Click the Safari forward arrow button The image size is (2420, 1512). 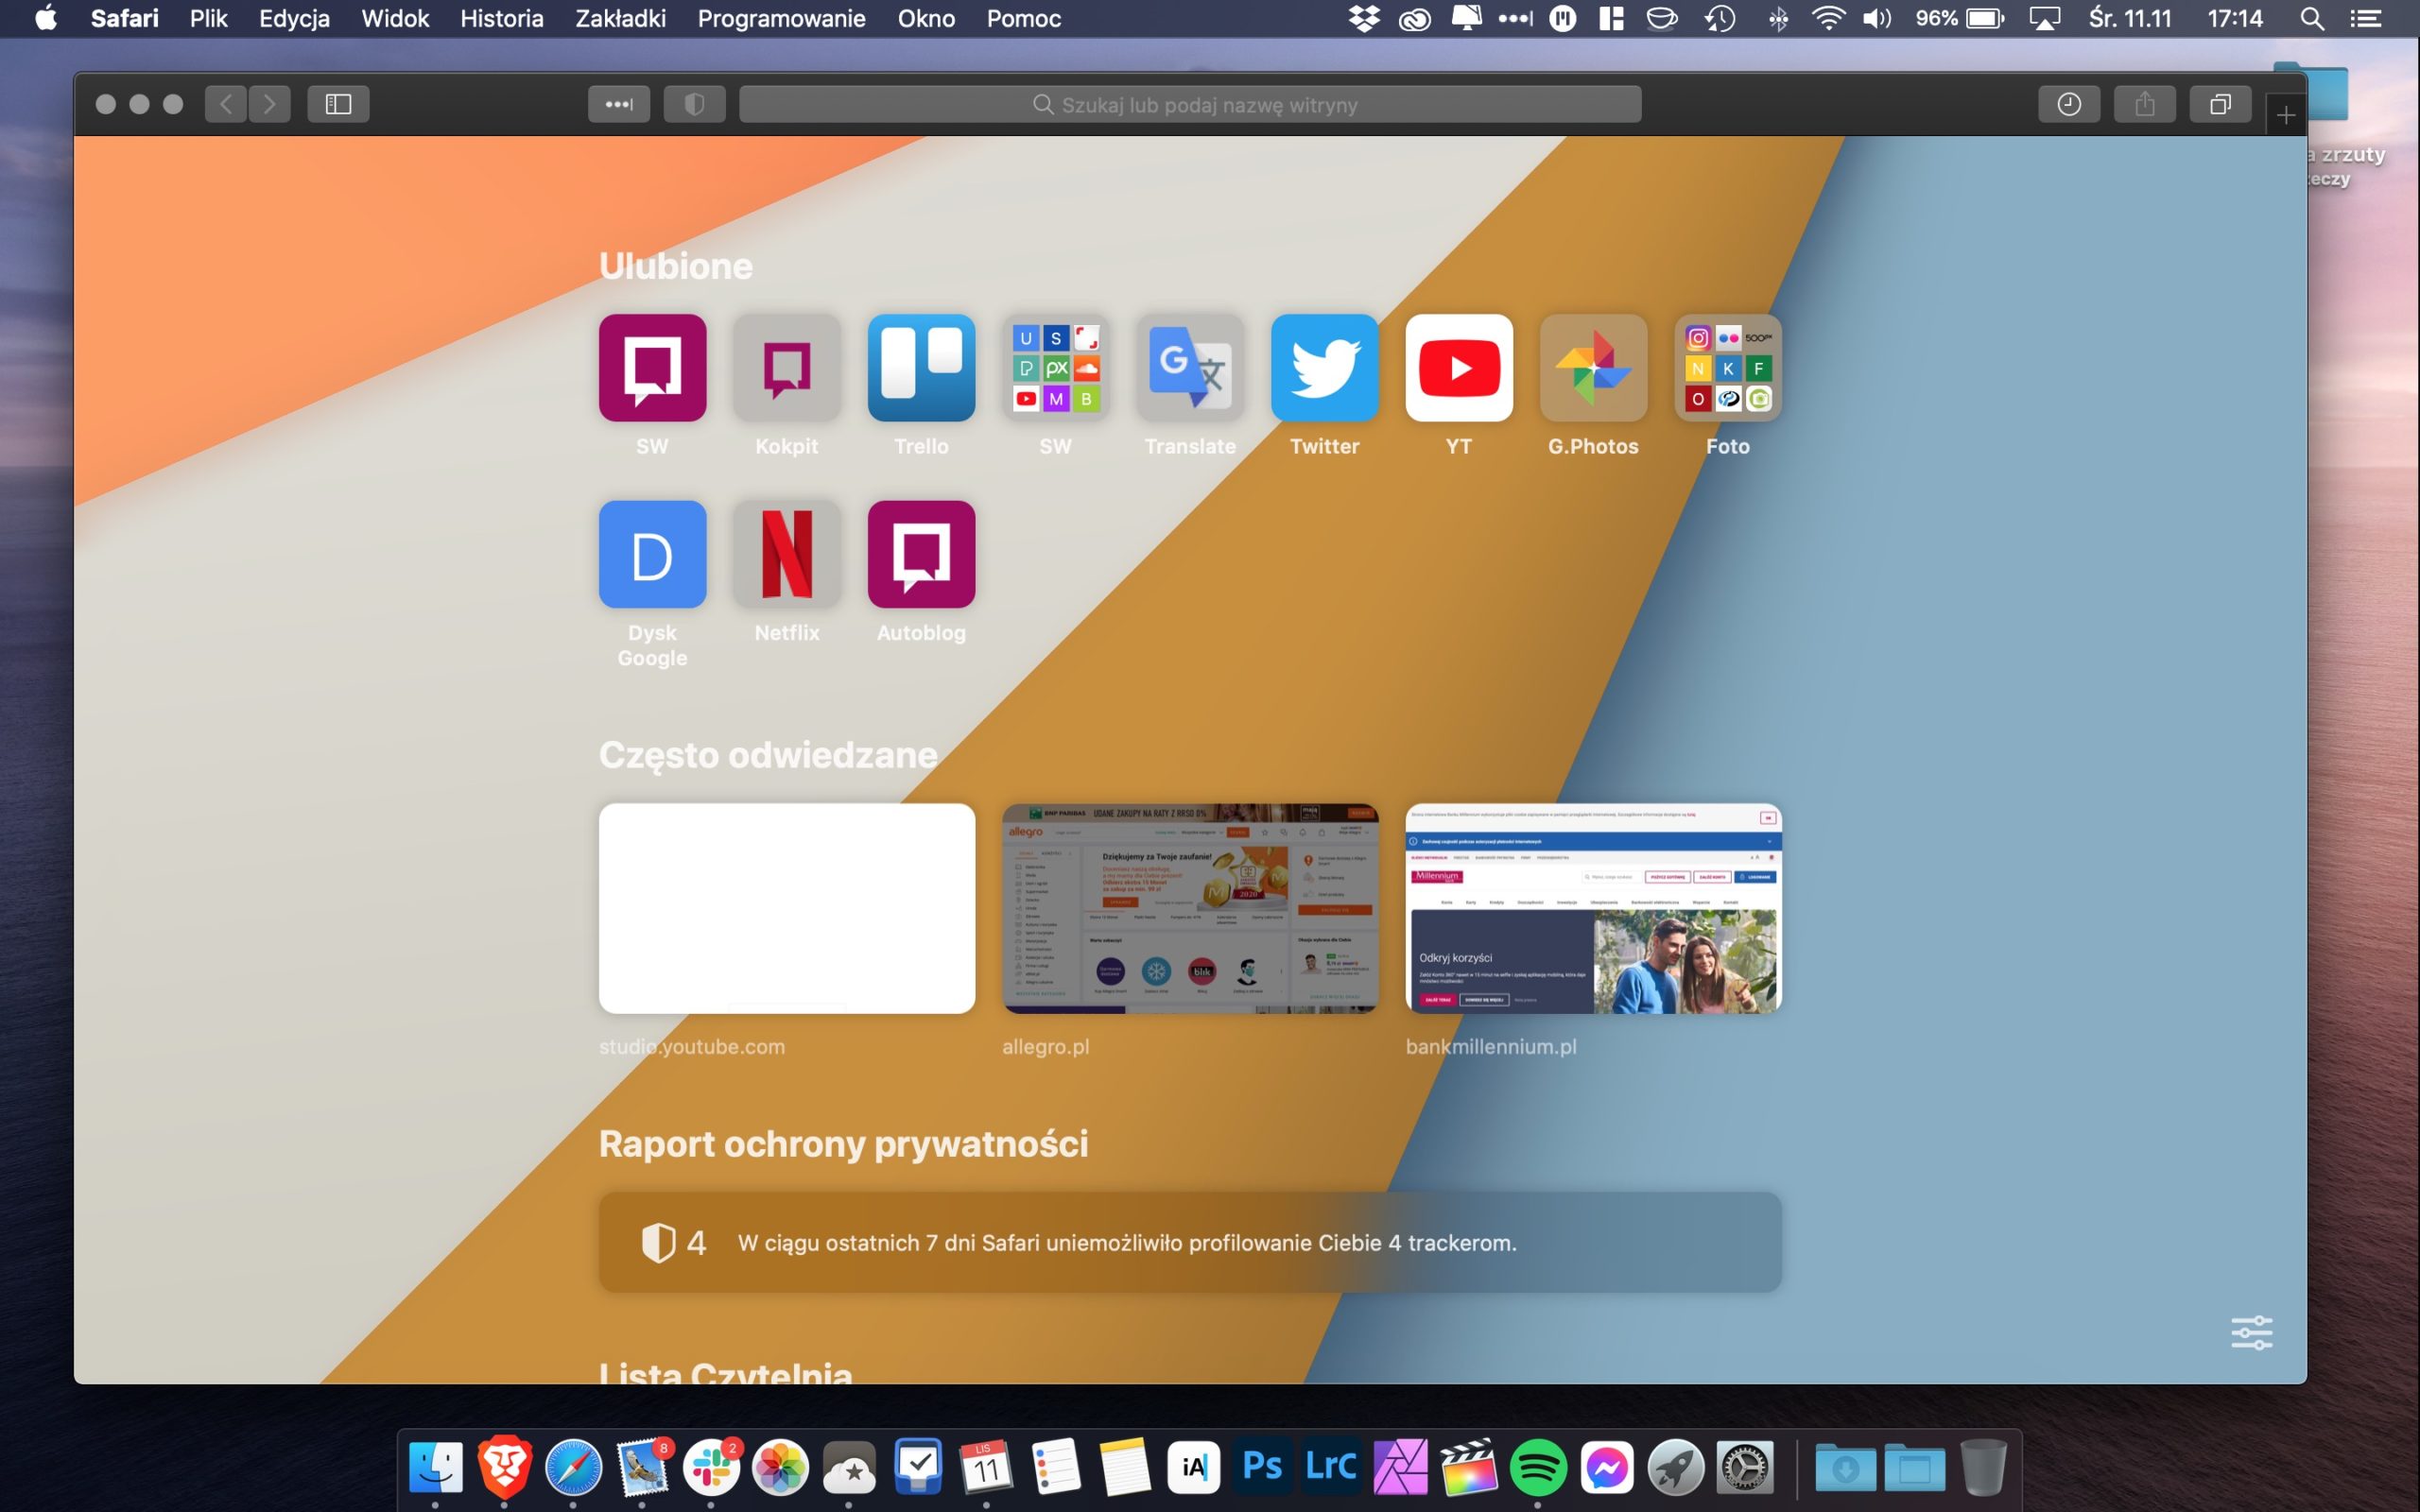[x=269, y=104]
